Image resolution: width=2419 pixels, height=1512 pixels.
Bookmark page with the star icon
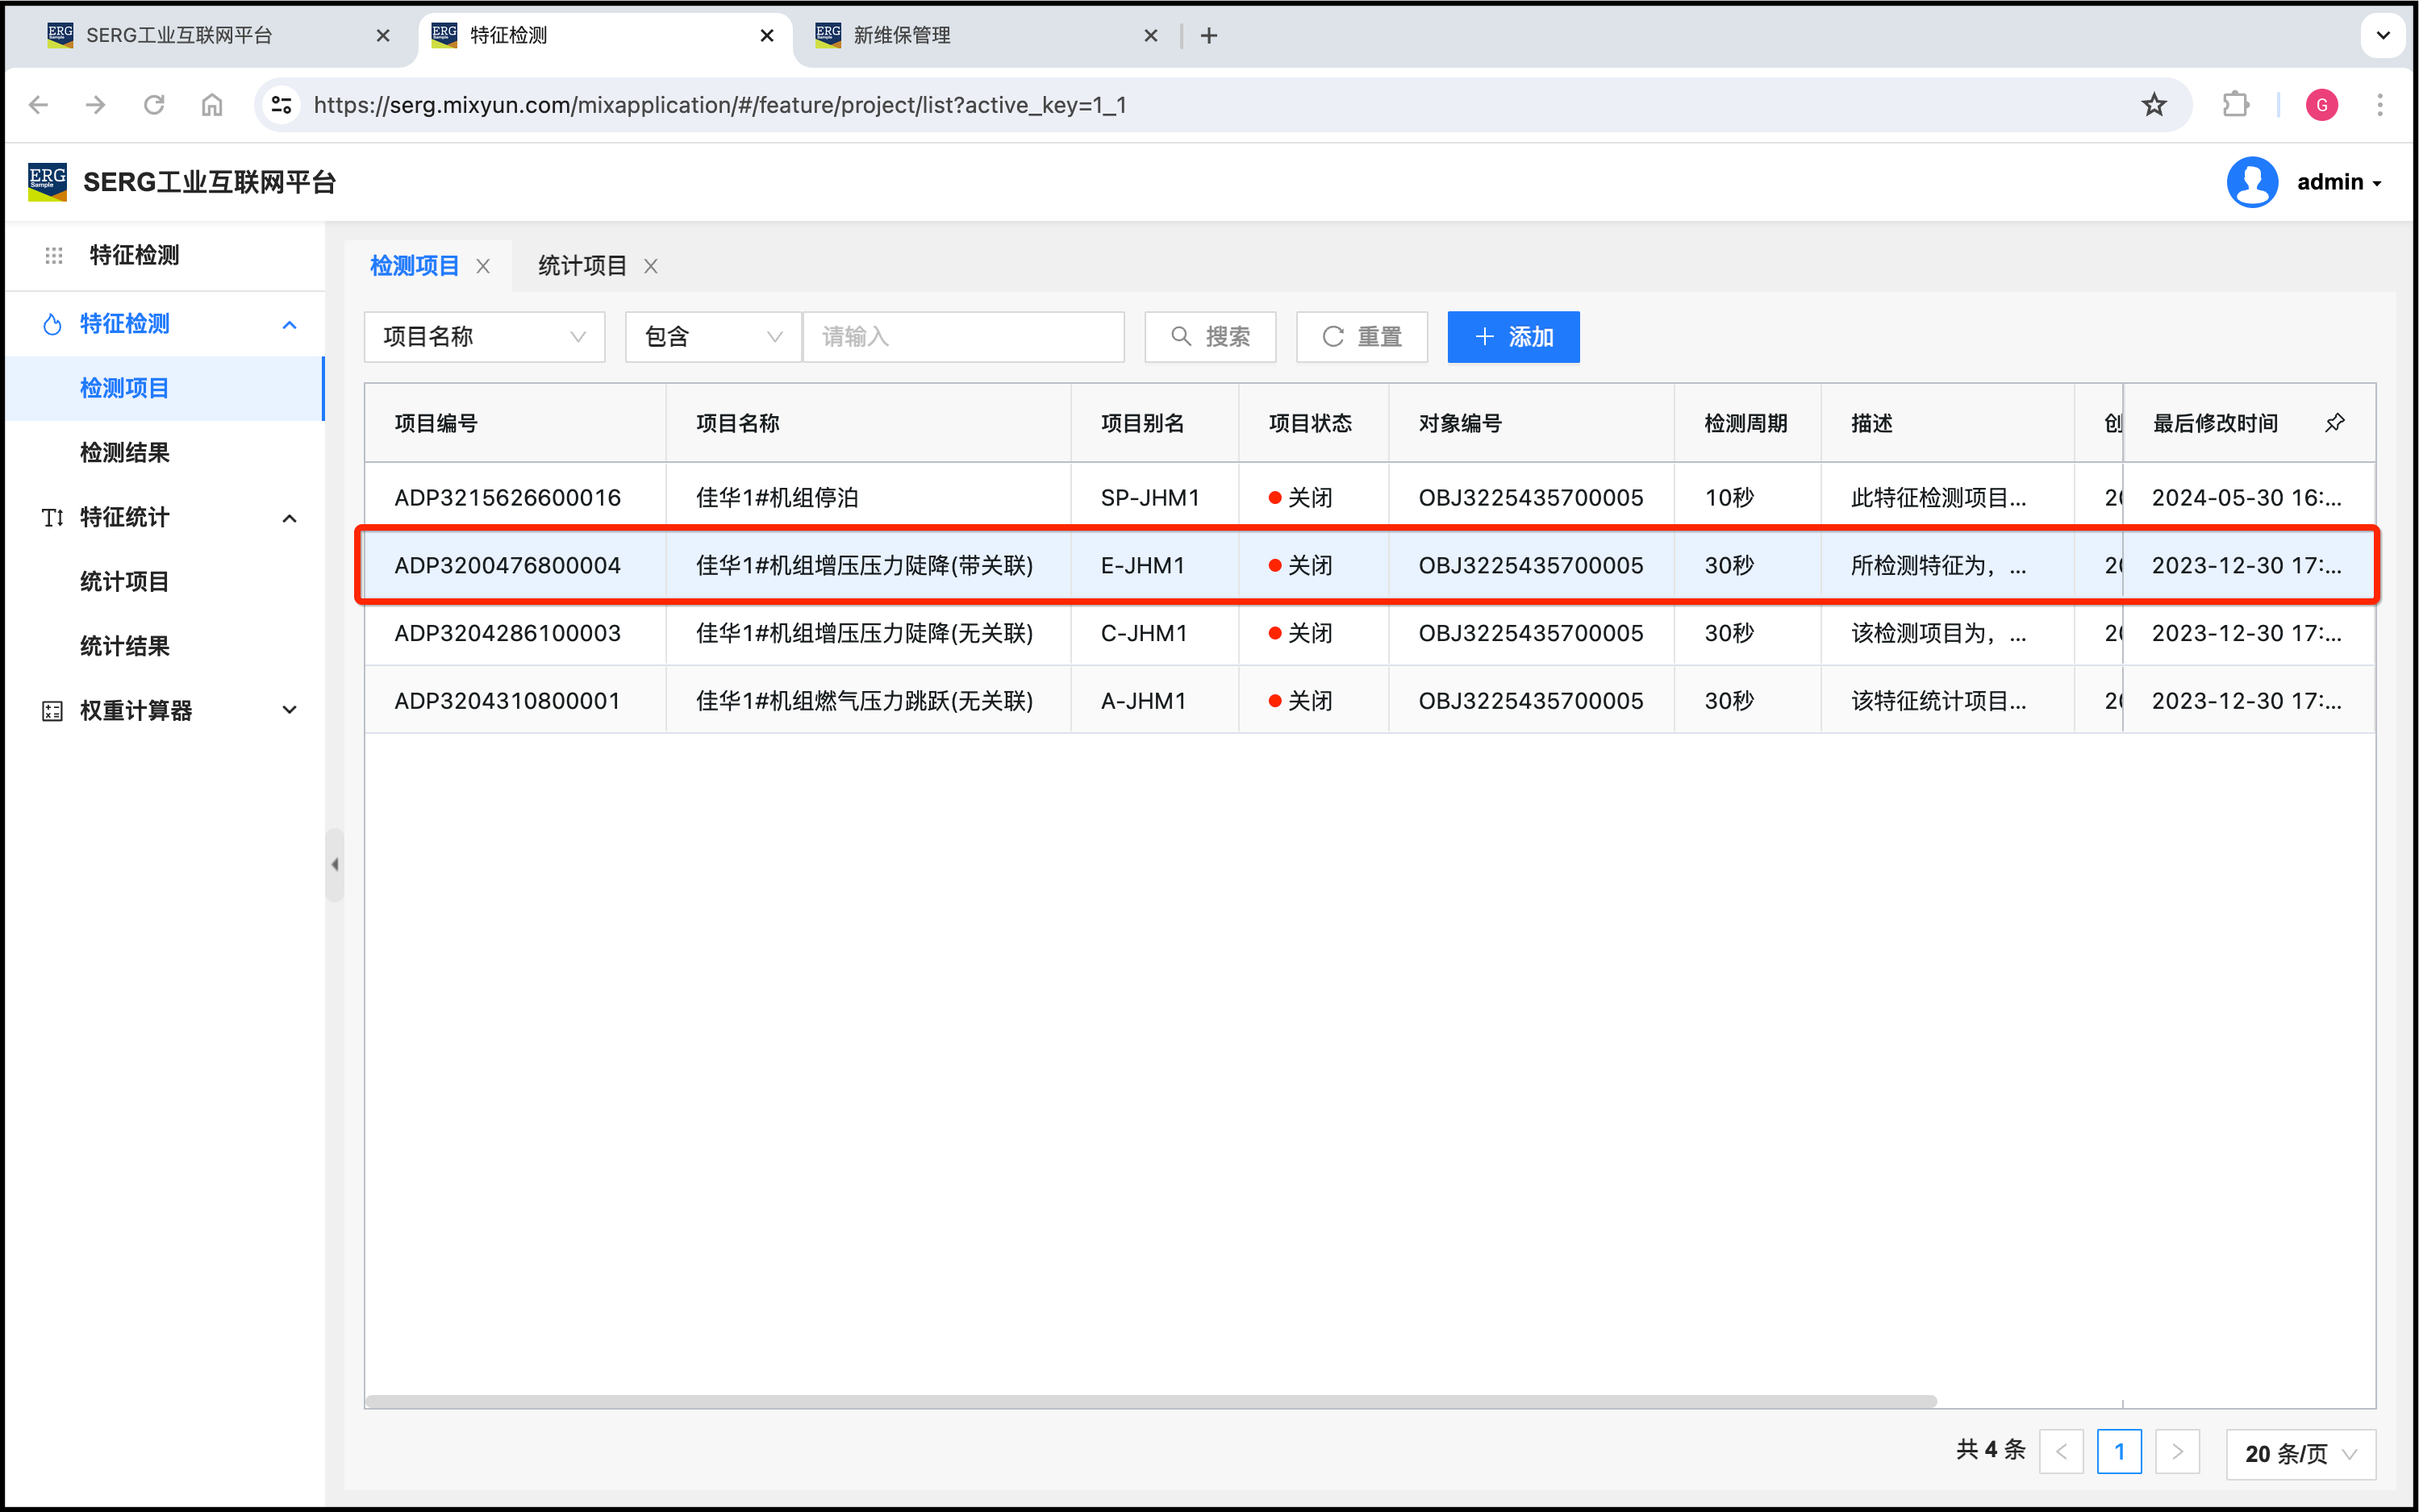(2154, 105)
